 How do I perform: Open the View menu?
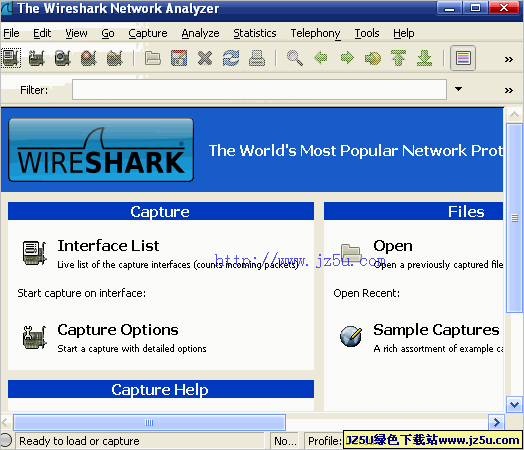click(x=76, y=33)
